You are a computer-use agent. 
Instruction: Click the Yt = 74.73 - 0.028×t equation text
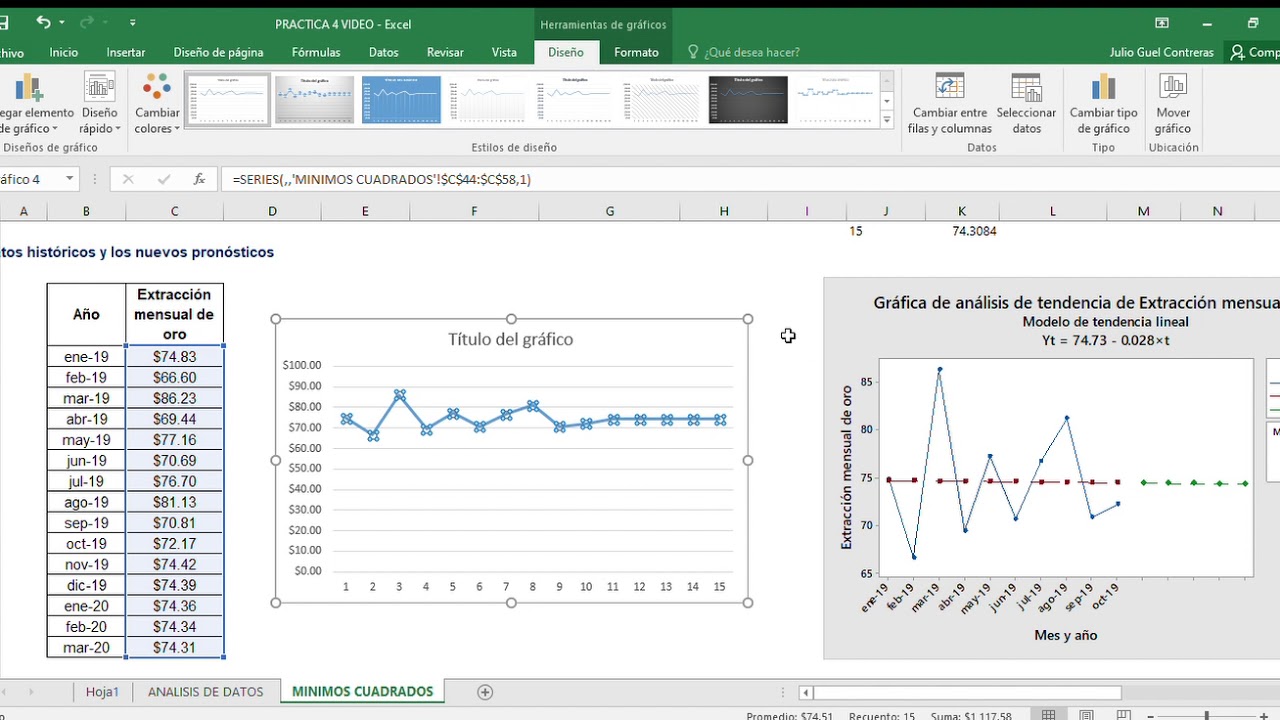(x=1105, y=340)
